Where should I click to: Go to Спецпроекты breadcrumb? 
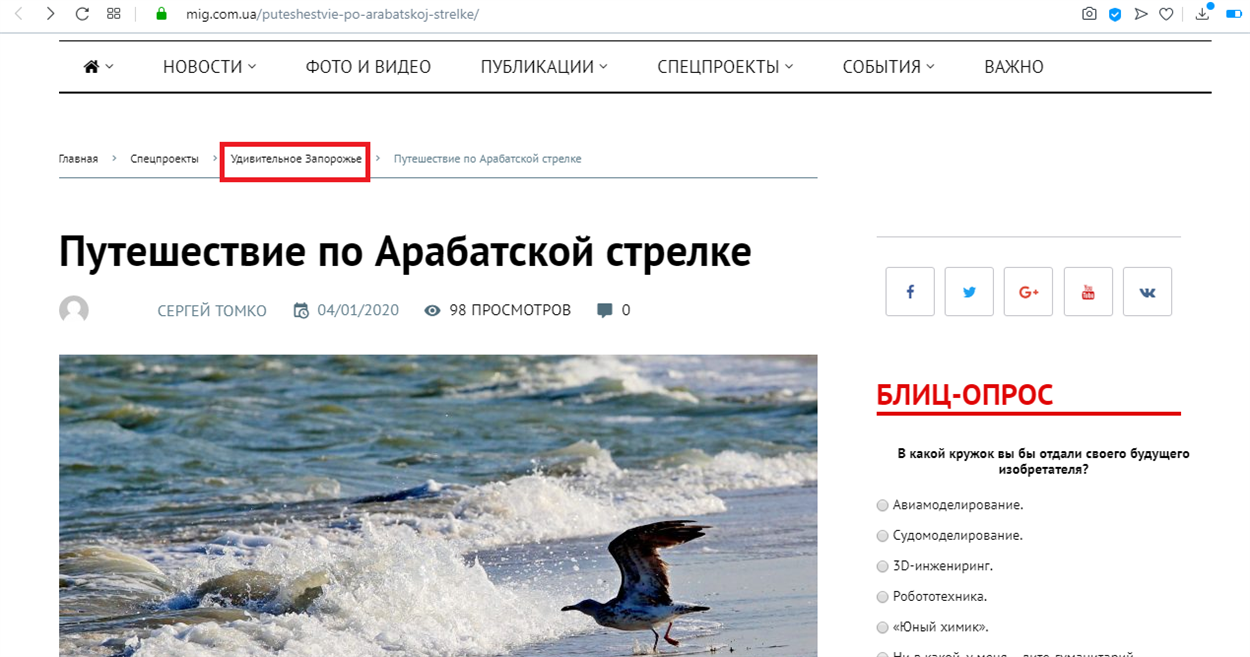pyautogui.click(x=164, y=159)
